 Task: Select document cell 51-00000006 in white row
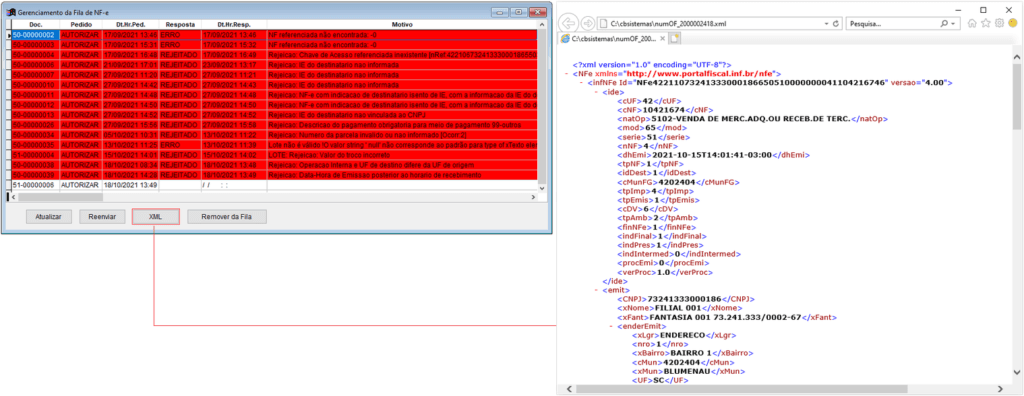(x=36, y=185)
